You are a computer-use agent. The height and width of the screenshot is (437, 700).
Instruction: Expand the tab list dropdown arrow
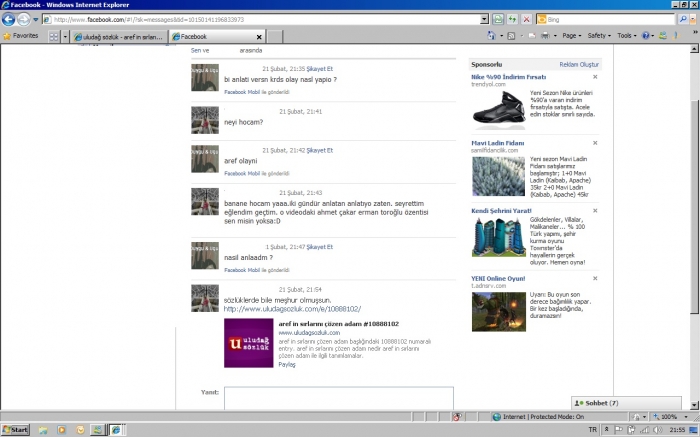pyautogui.click(x=65, y=37)
